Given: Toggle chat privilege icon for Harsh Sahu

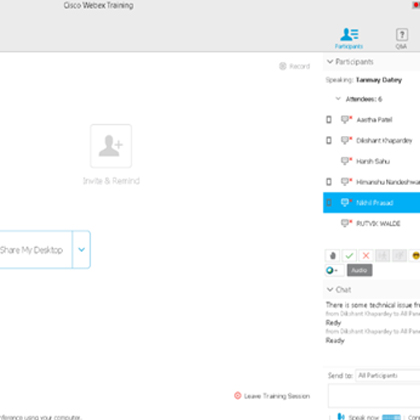Looking at the screenshot, I should pos(346,161).
